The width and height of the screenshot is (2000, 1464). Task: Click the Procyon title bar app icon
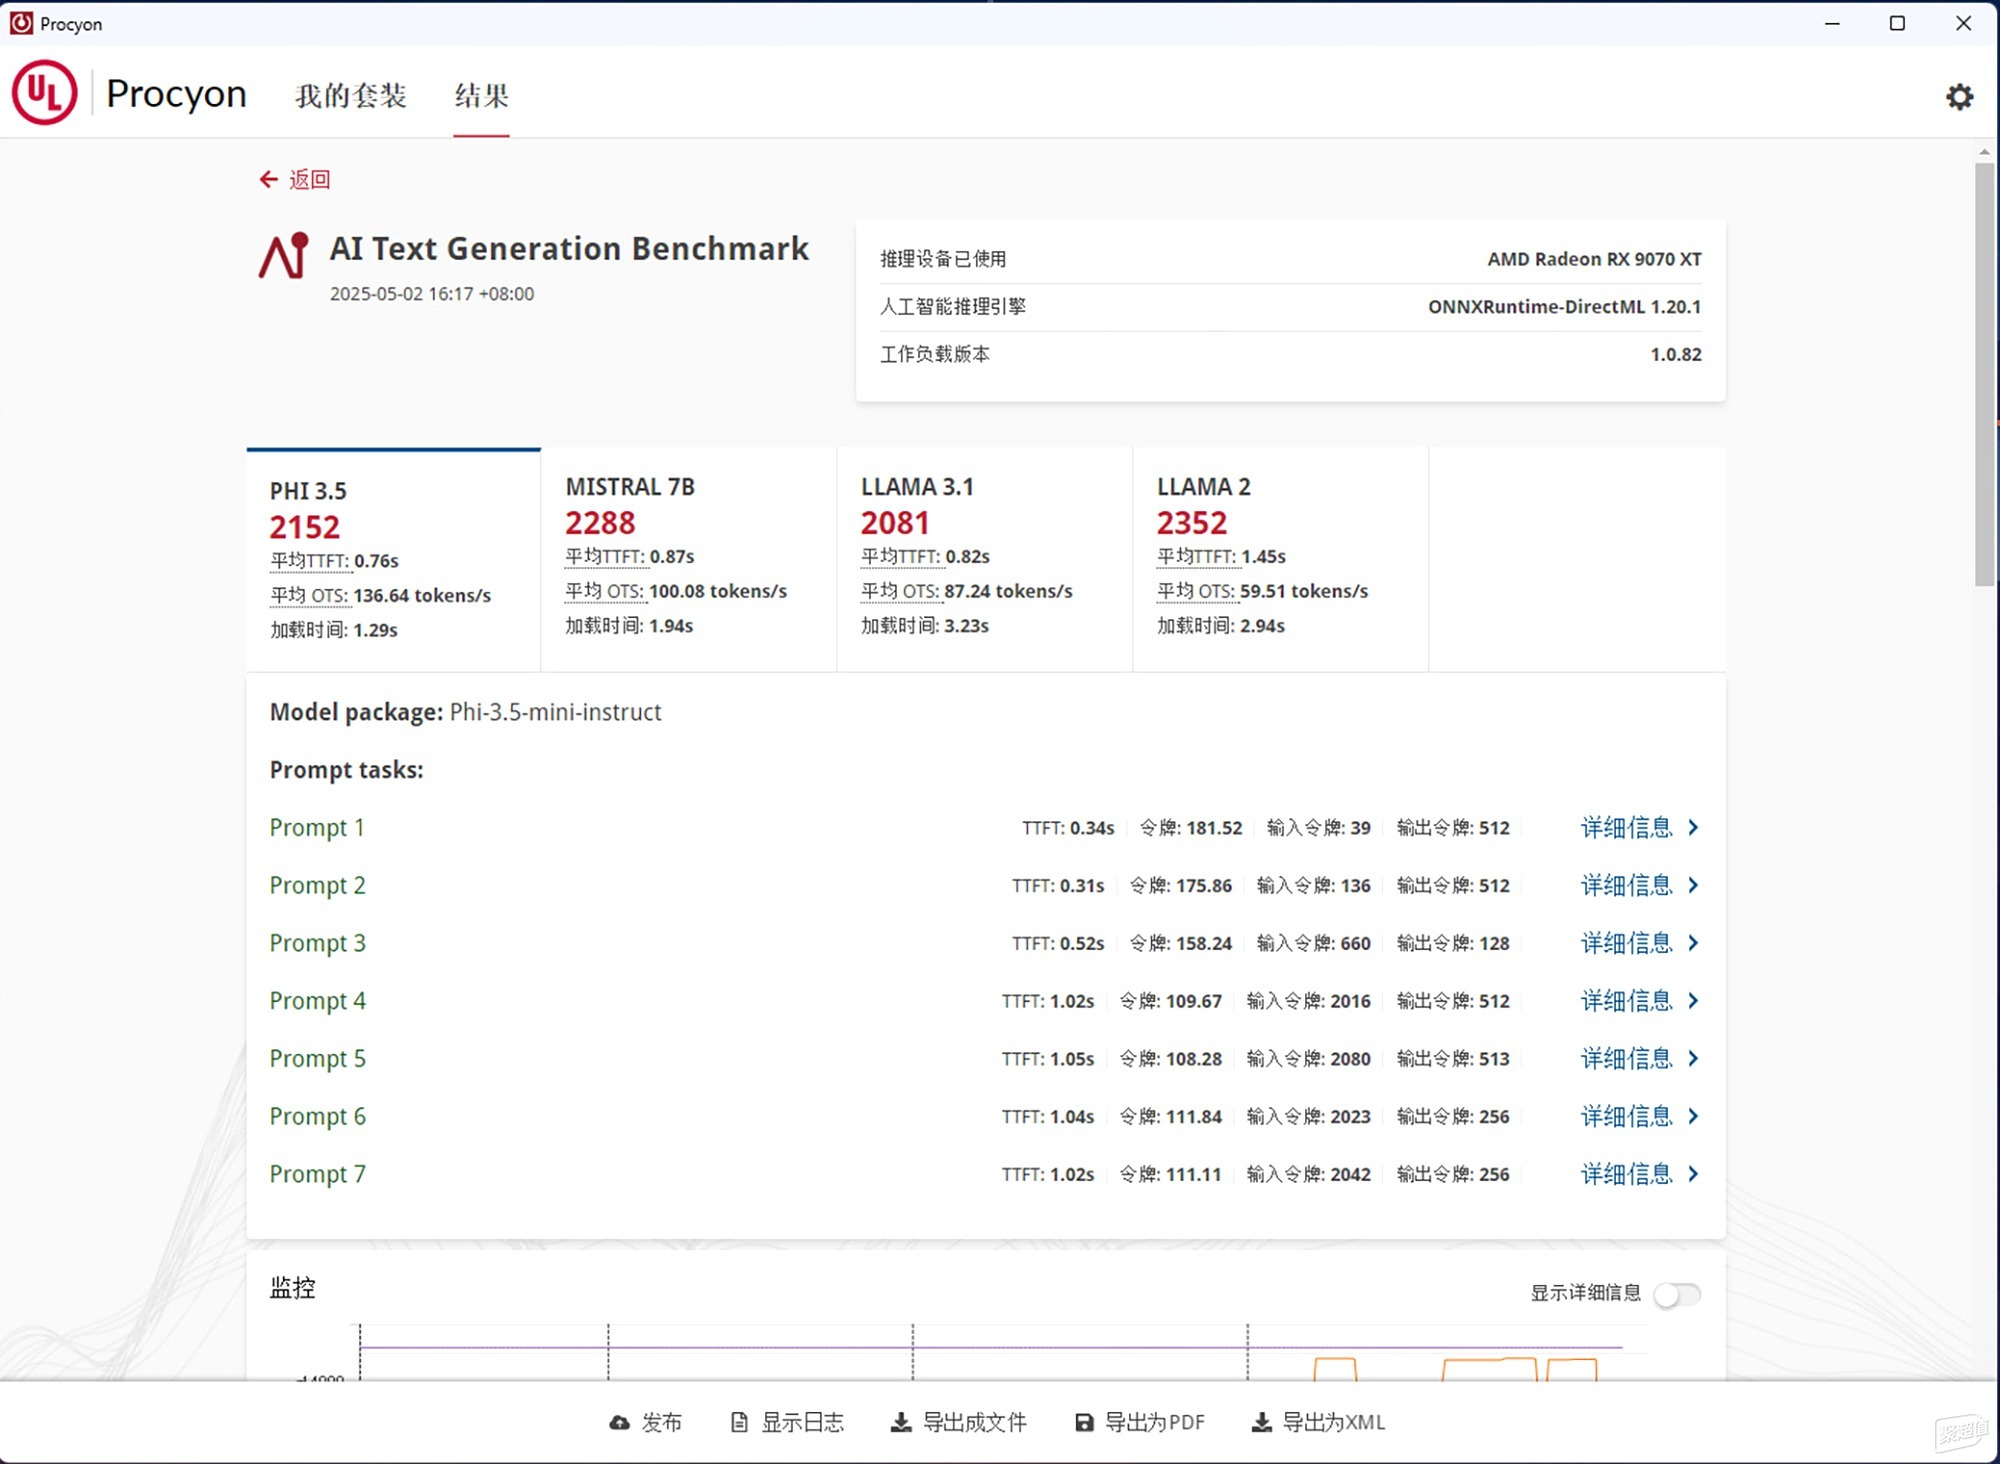[x=21, y=23]
